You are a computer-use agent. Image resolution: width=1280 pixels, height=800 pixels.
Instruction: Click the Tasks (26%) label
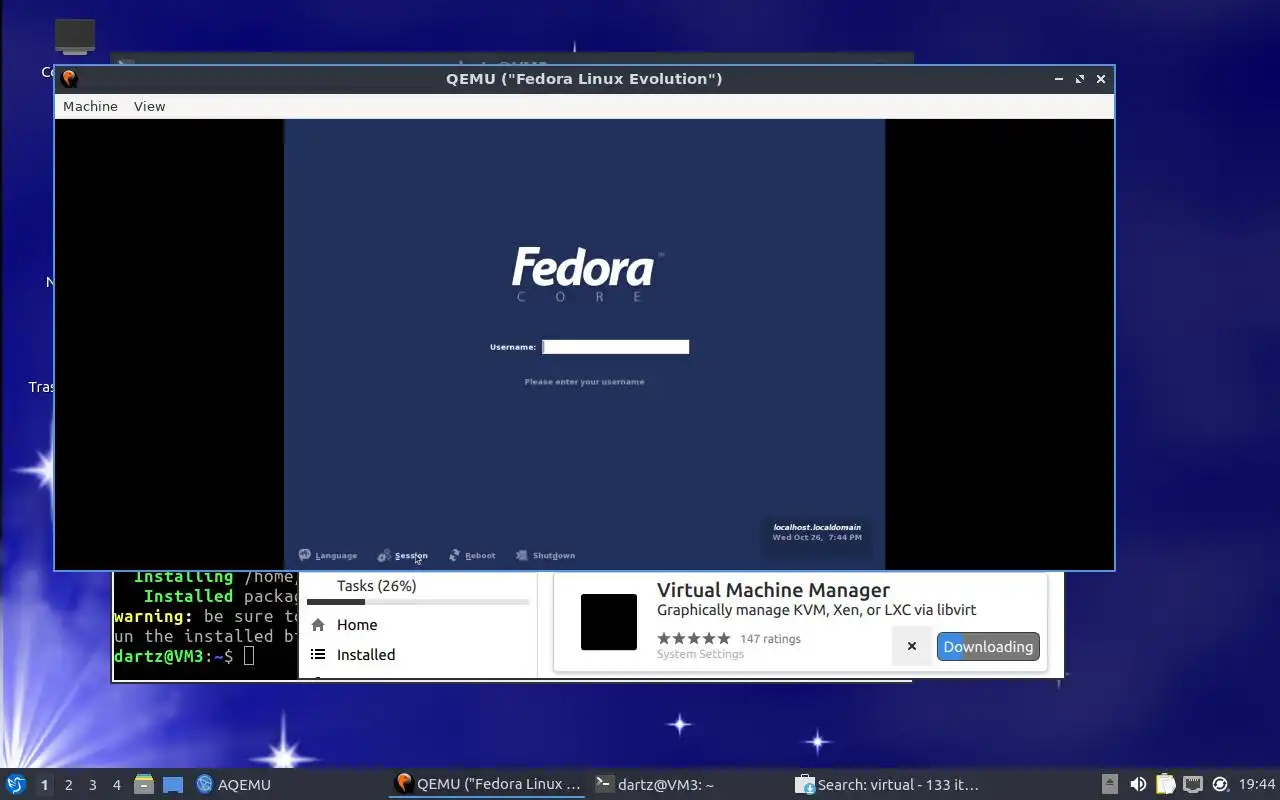(377, 586)
